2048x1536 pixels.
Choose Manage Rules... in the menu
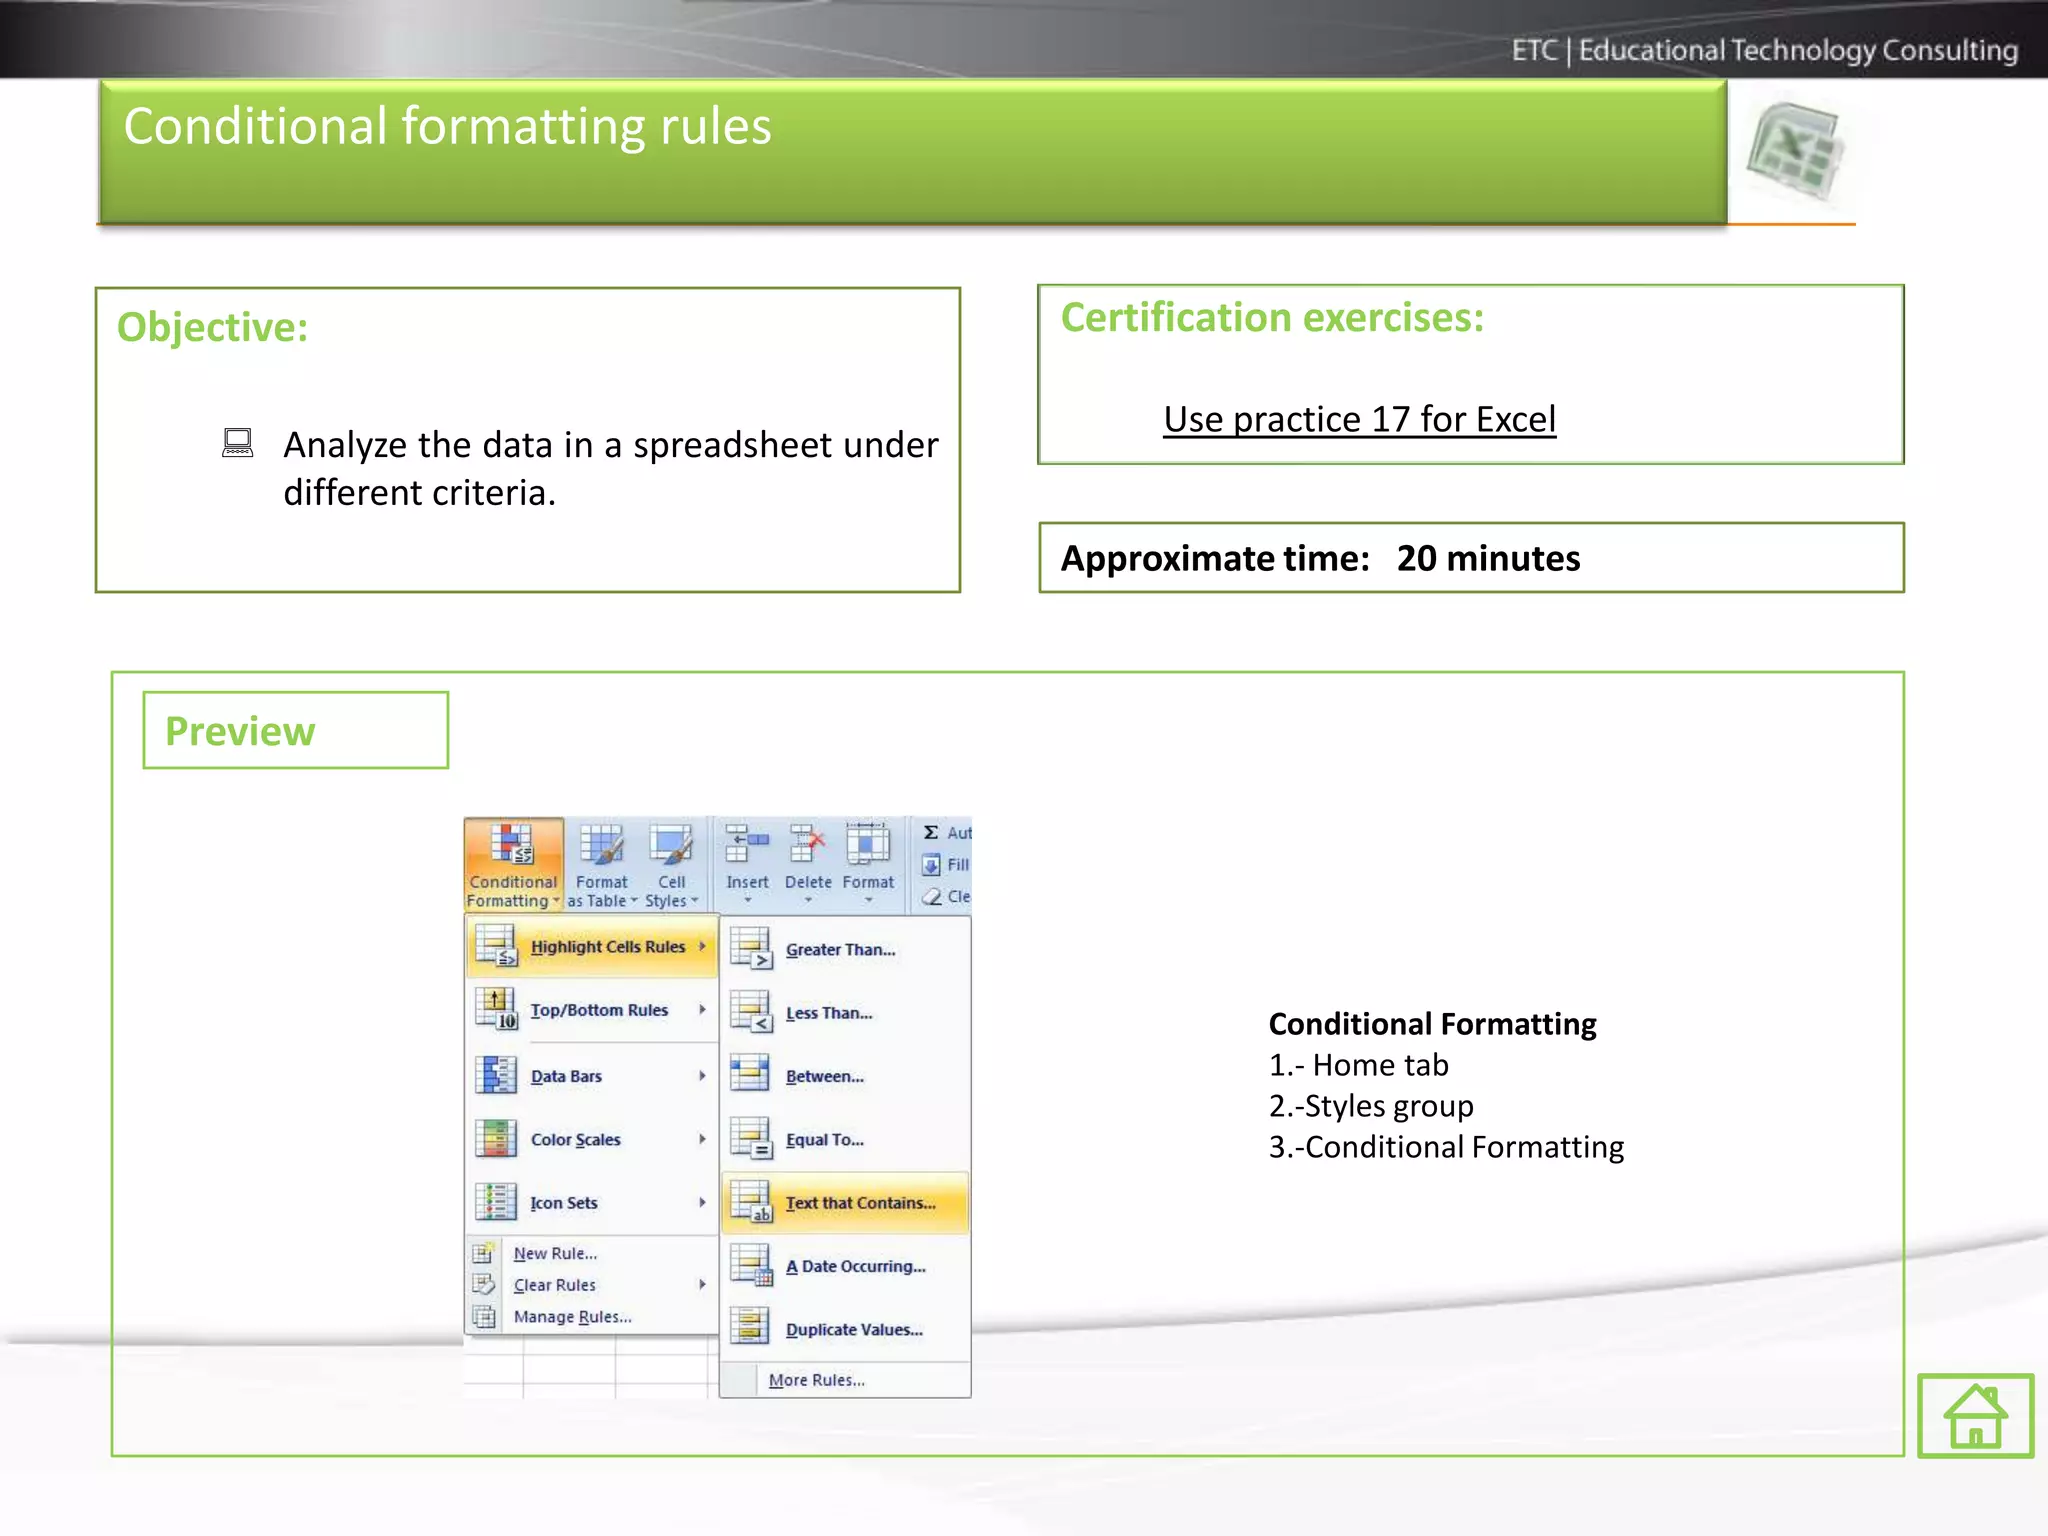pos(592,1317)
